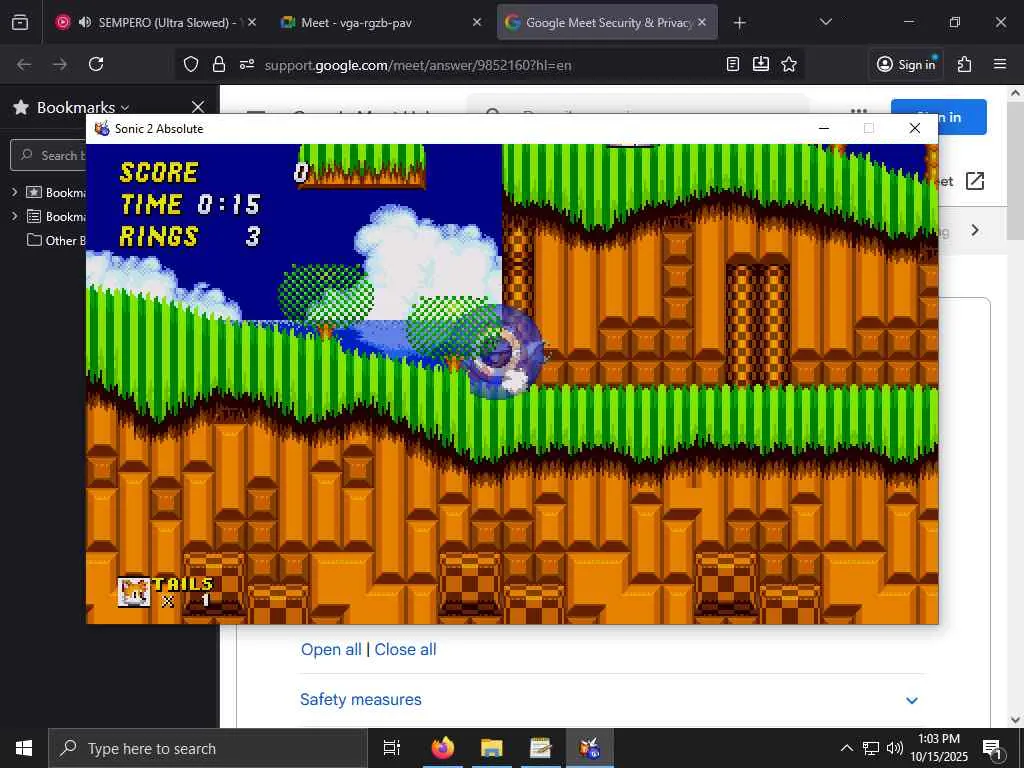Viewport: 1024px width, 768px height.
Task: Open site permissions icon in address bar
Action: pyautogui.click(x=247, y=64)
